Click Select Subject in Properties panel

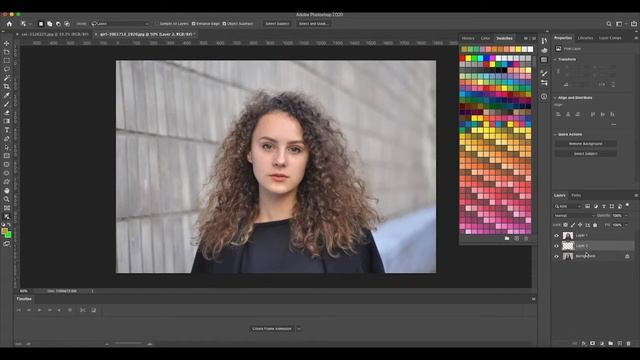point(586,154)
